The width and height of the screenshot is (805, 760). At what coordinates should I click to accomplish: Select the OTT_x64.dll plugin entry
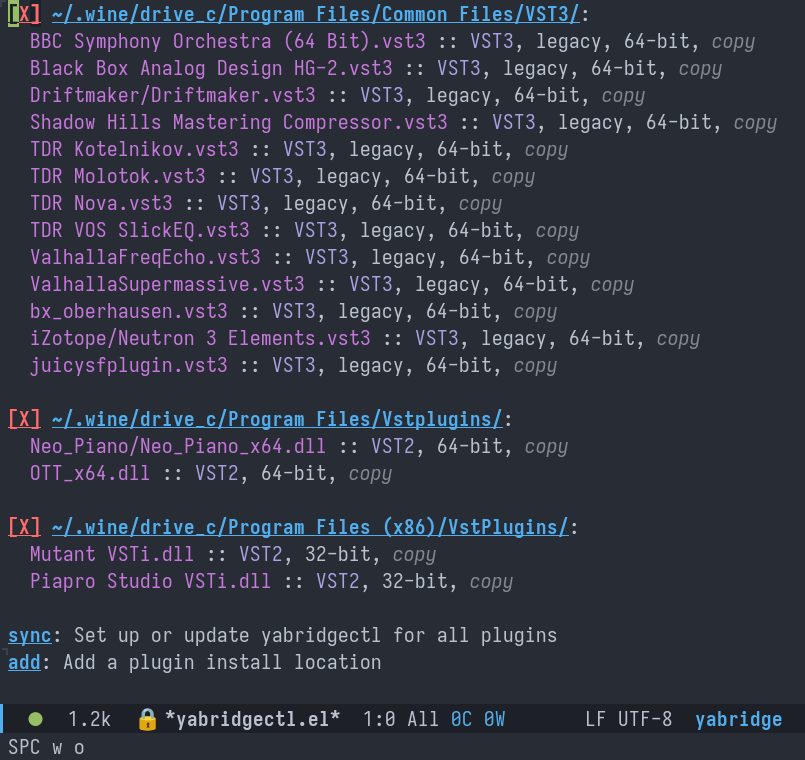[90, 473]
